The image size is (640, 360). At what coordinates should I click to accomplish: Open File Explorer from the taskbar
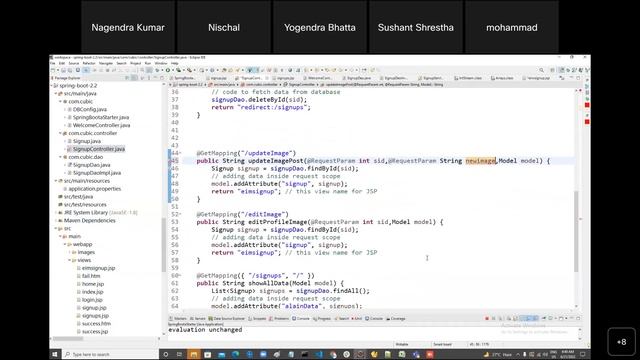click(193, 354)
